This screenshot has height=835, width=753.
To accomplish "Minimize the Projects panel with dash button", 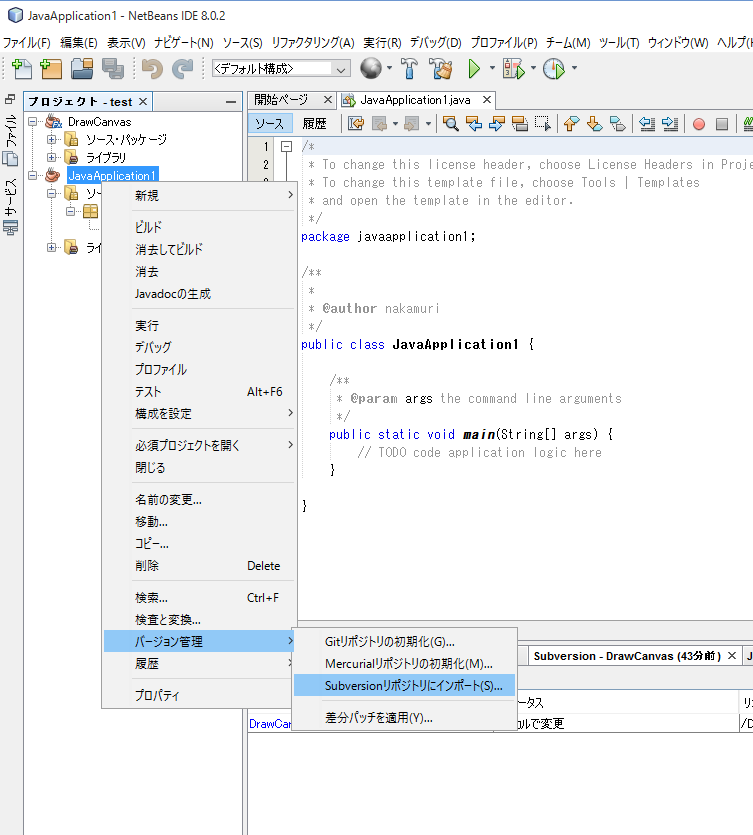I will (x=231, y=102).
